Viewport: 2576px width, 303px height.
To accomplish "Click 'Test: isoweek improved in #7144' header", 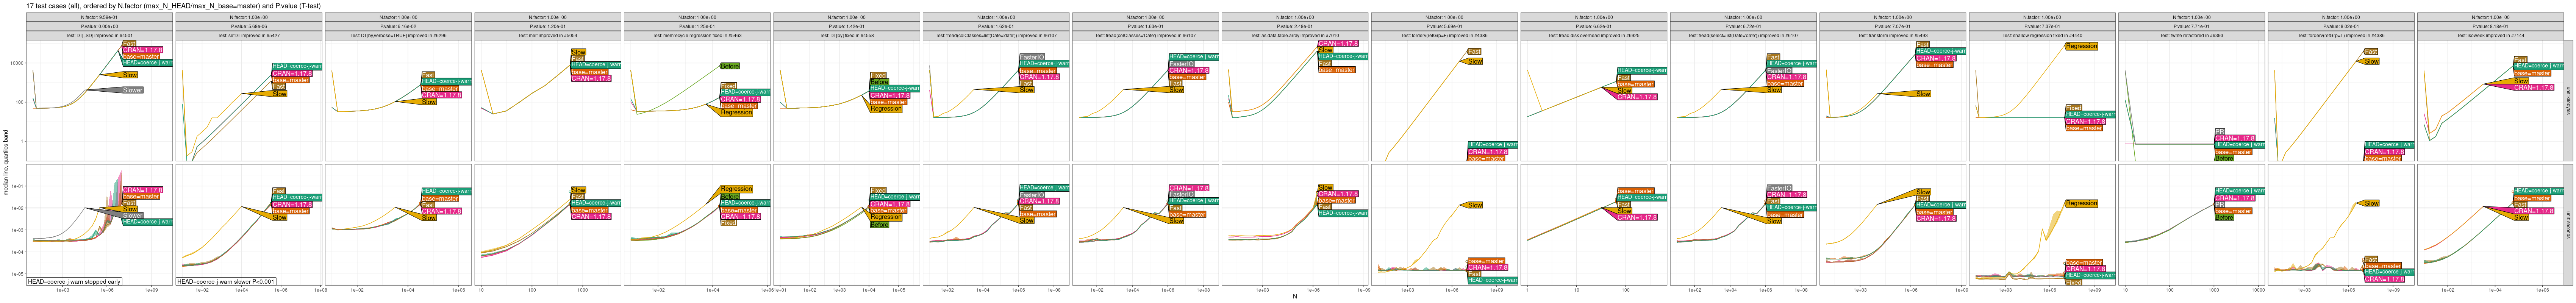I will click(2490, 35).
